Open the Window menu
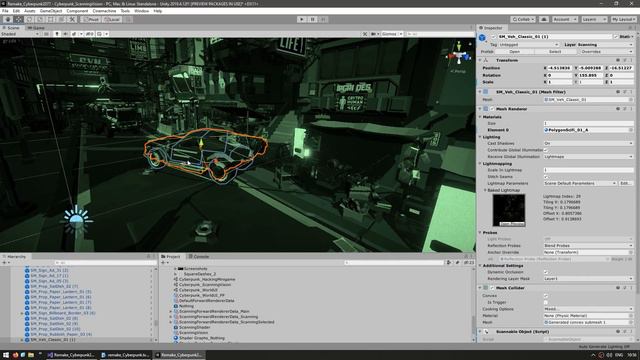 point(142,11)
